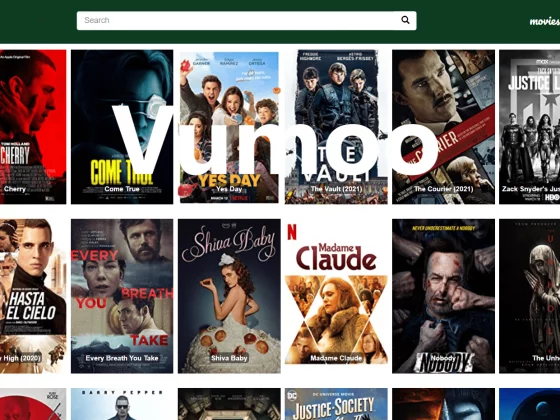Screen dimensions: 560x420
Task: Open The Unholy movie poster
Action: [x=530, y=296]
